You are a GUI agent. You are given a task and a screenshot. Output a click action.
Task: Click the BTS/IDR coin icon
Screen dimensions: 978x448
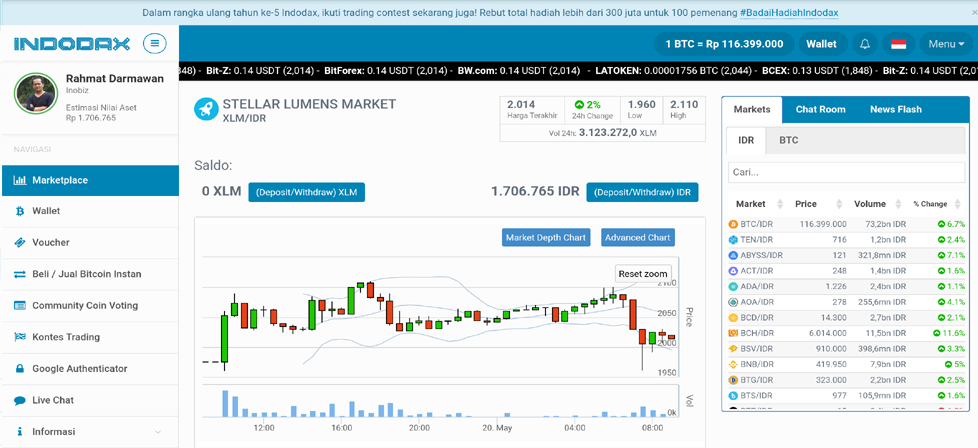pyautogui.click(x=733, y=396)
